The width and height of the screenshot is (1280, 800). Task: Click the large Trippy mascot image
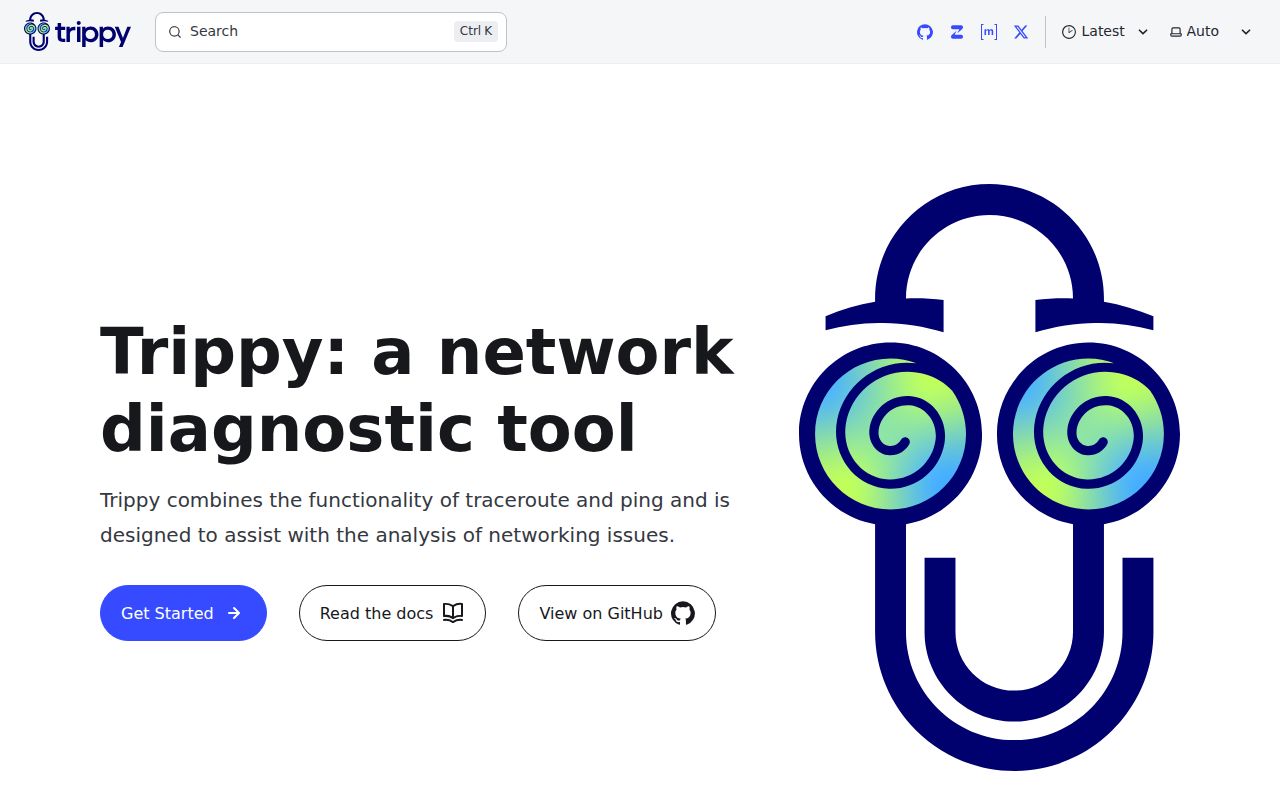coord(989,477)
